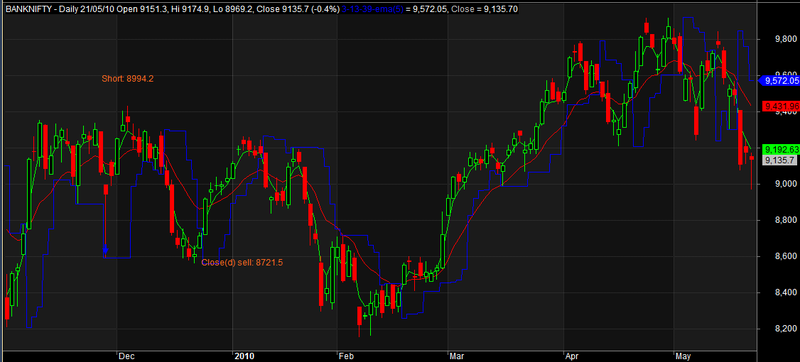800x362 pixels.
Task: Click the 9,000 price axis label
Action: (x=779, y=184)
